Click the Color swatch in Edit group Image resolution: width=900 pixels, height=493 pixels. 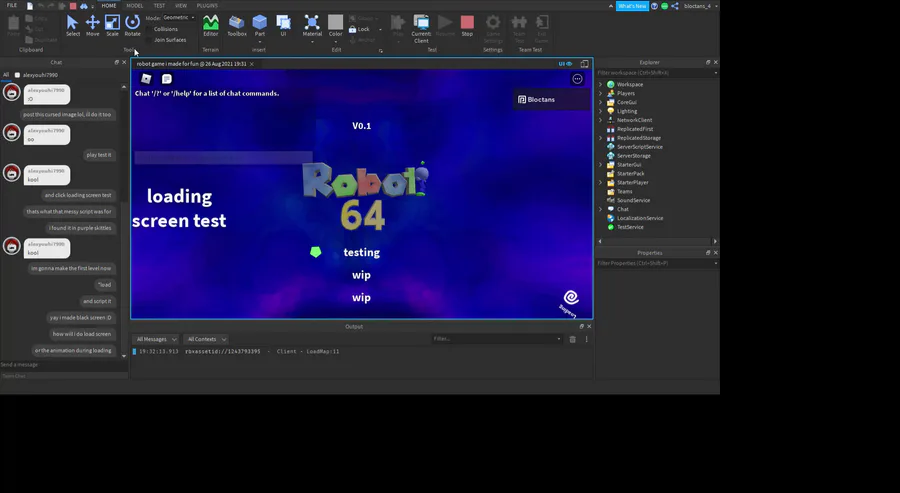335,22
